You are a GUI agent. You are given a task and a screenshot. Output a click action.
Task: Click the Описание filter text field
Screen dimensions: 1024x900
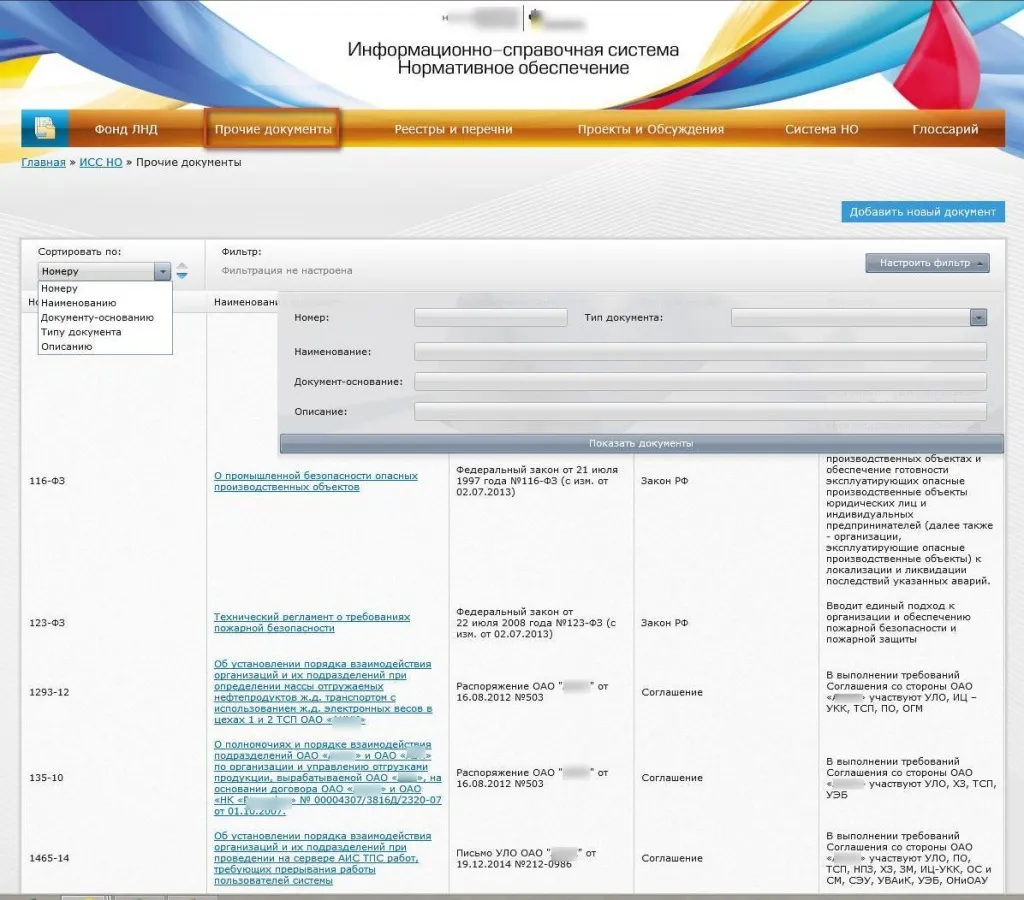pyautogui.click(x=700, y=411)
